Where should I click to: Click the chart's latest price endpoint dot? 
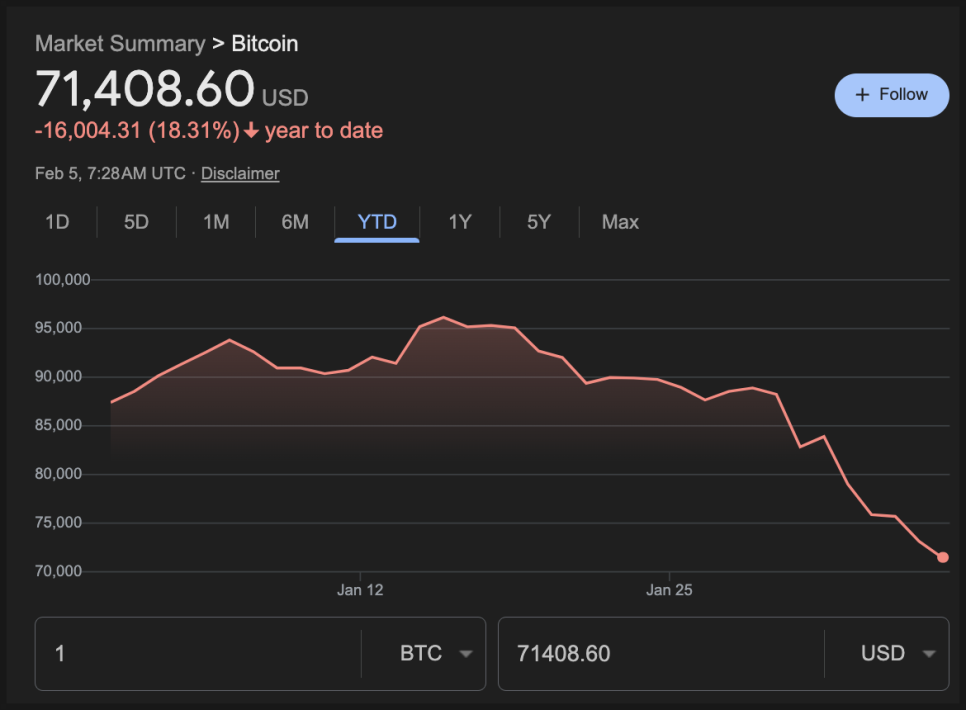tap(943, 557)
